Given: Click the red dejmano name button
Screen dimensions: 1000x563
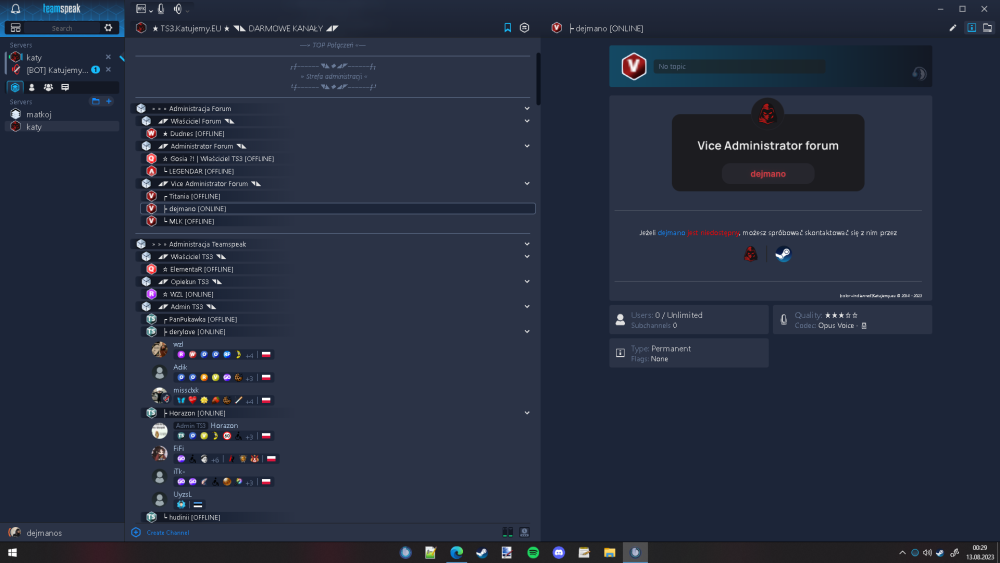Looking at the screenshot, I should pos(768,173).
